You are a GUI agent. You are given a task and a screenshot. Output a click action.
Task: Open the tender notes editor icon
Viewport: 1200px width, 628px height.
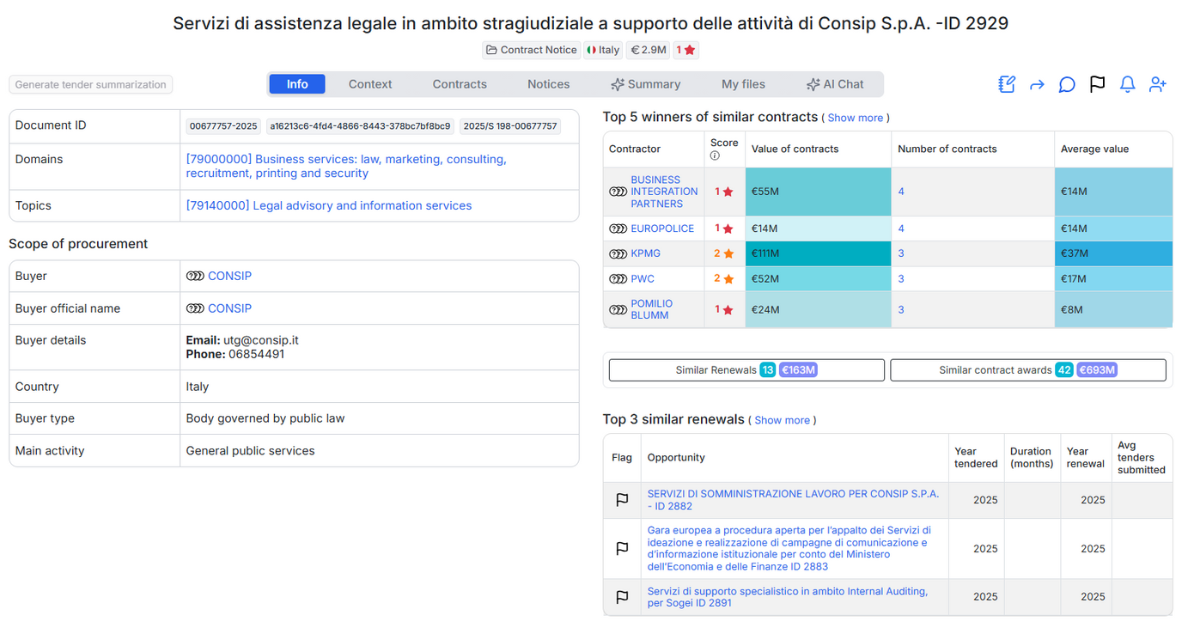1006,84
